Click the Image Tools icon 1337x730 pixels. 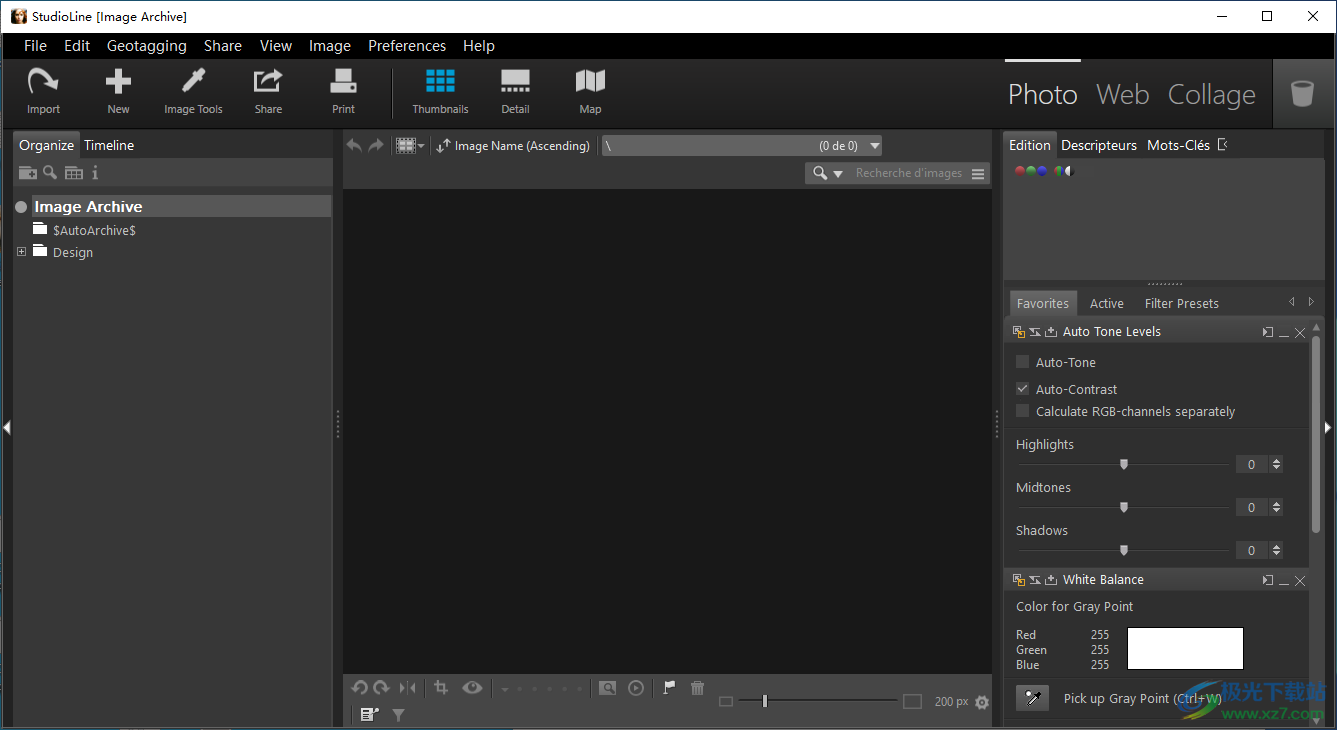193,91
